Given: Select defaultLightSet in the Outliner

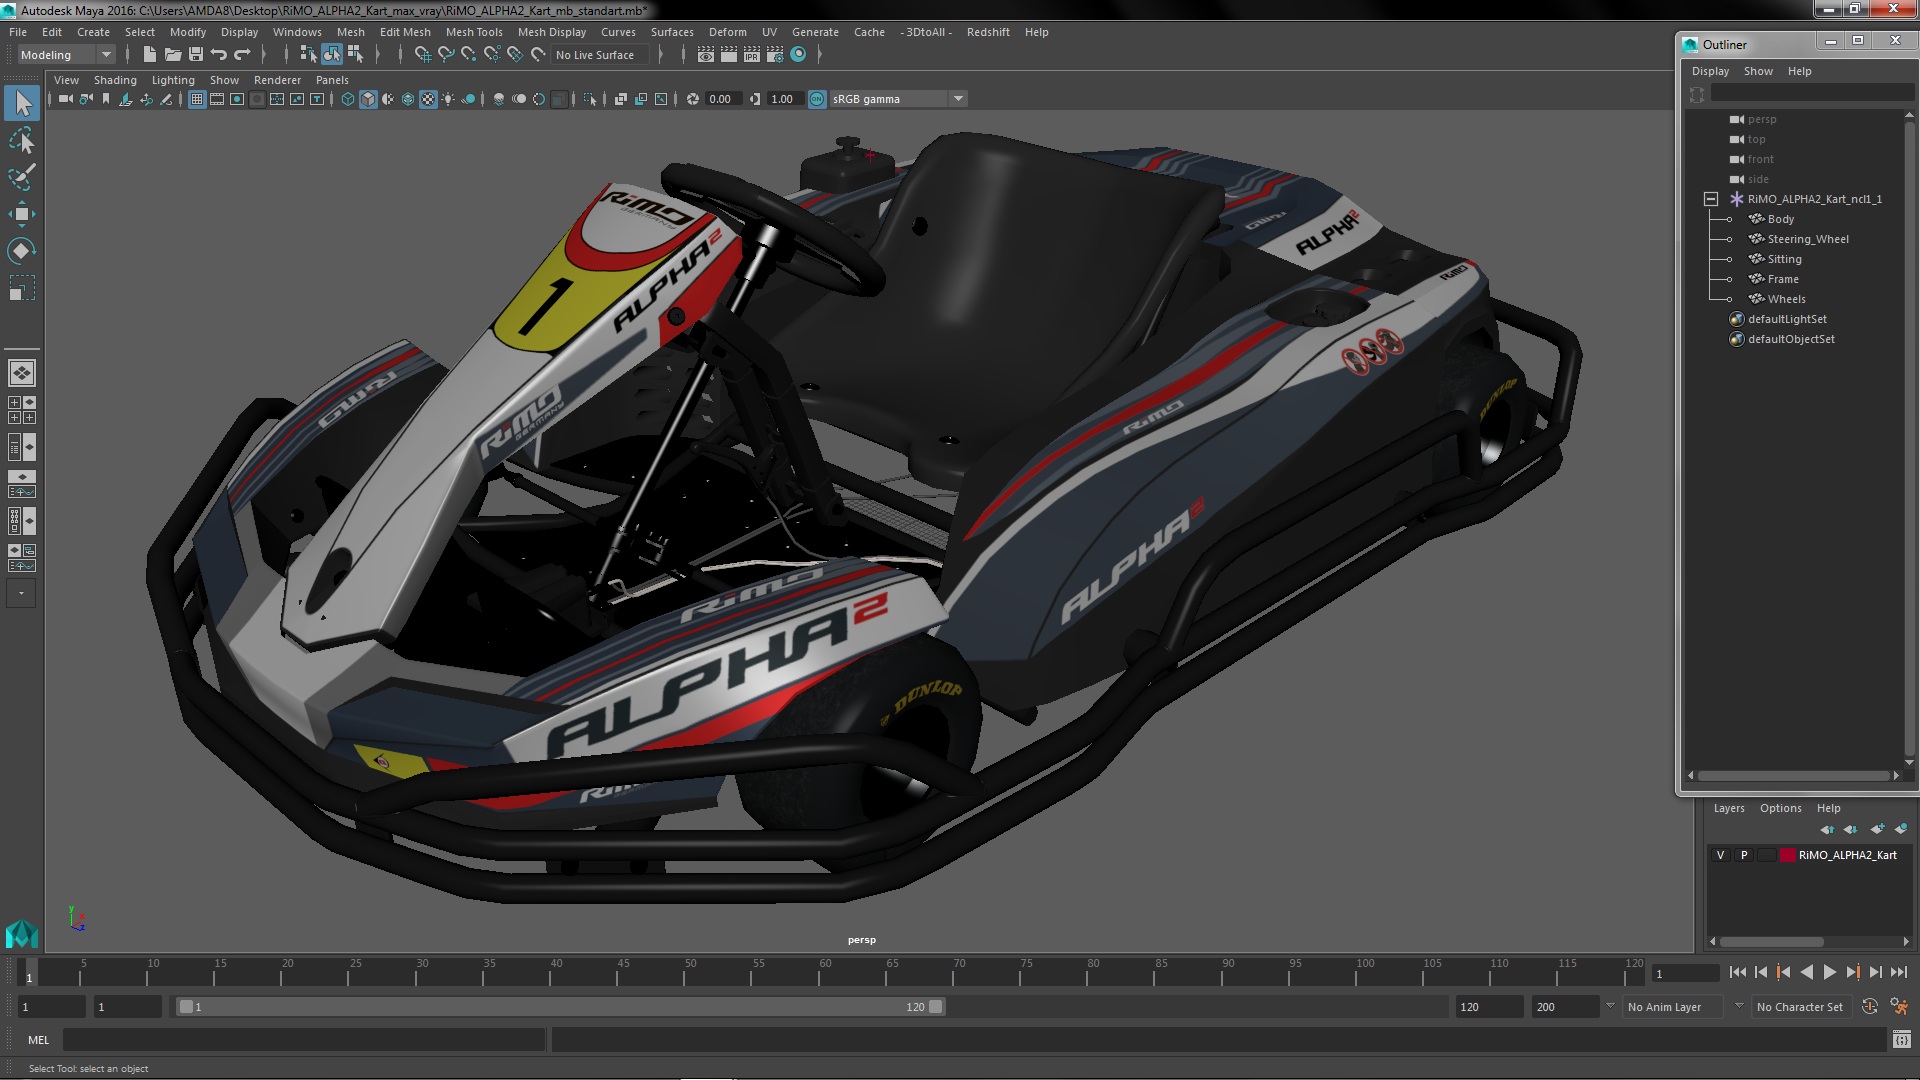Looking at the screenshot, I should point(1787,319).
